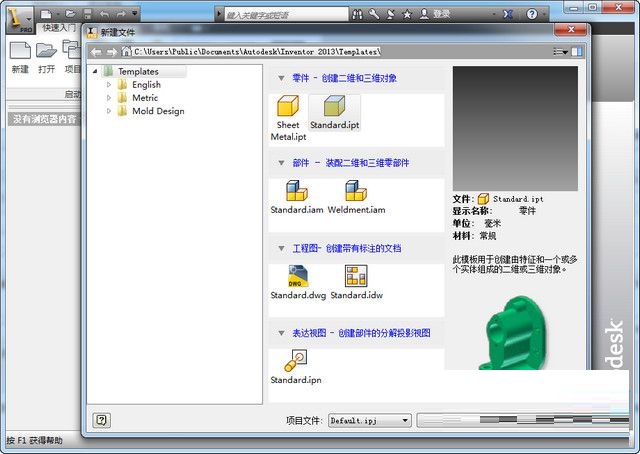Click the 零件 - 创建二维和三维对象 heading
The width and height of the screenshot is (640, 454).
[x=344, y=78]
